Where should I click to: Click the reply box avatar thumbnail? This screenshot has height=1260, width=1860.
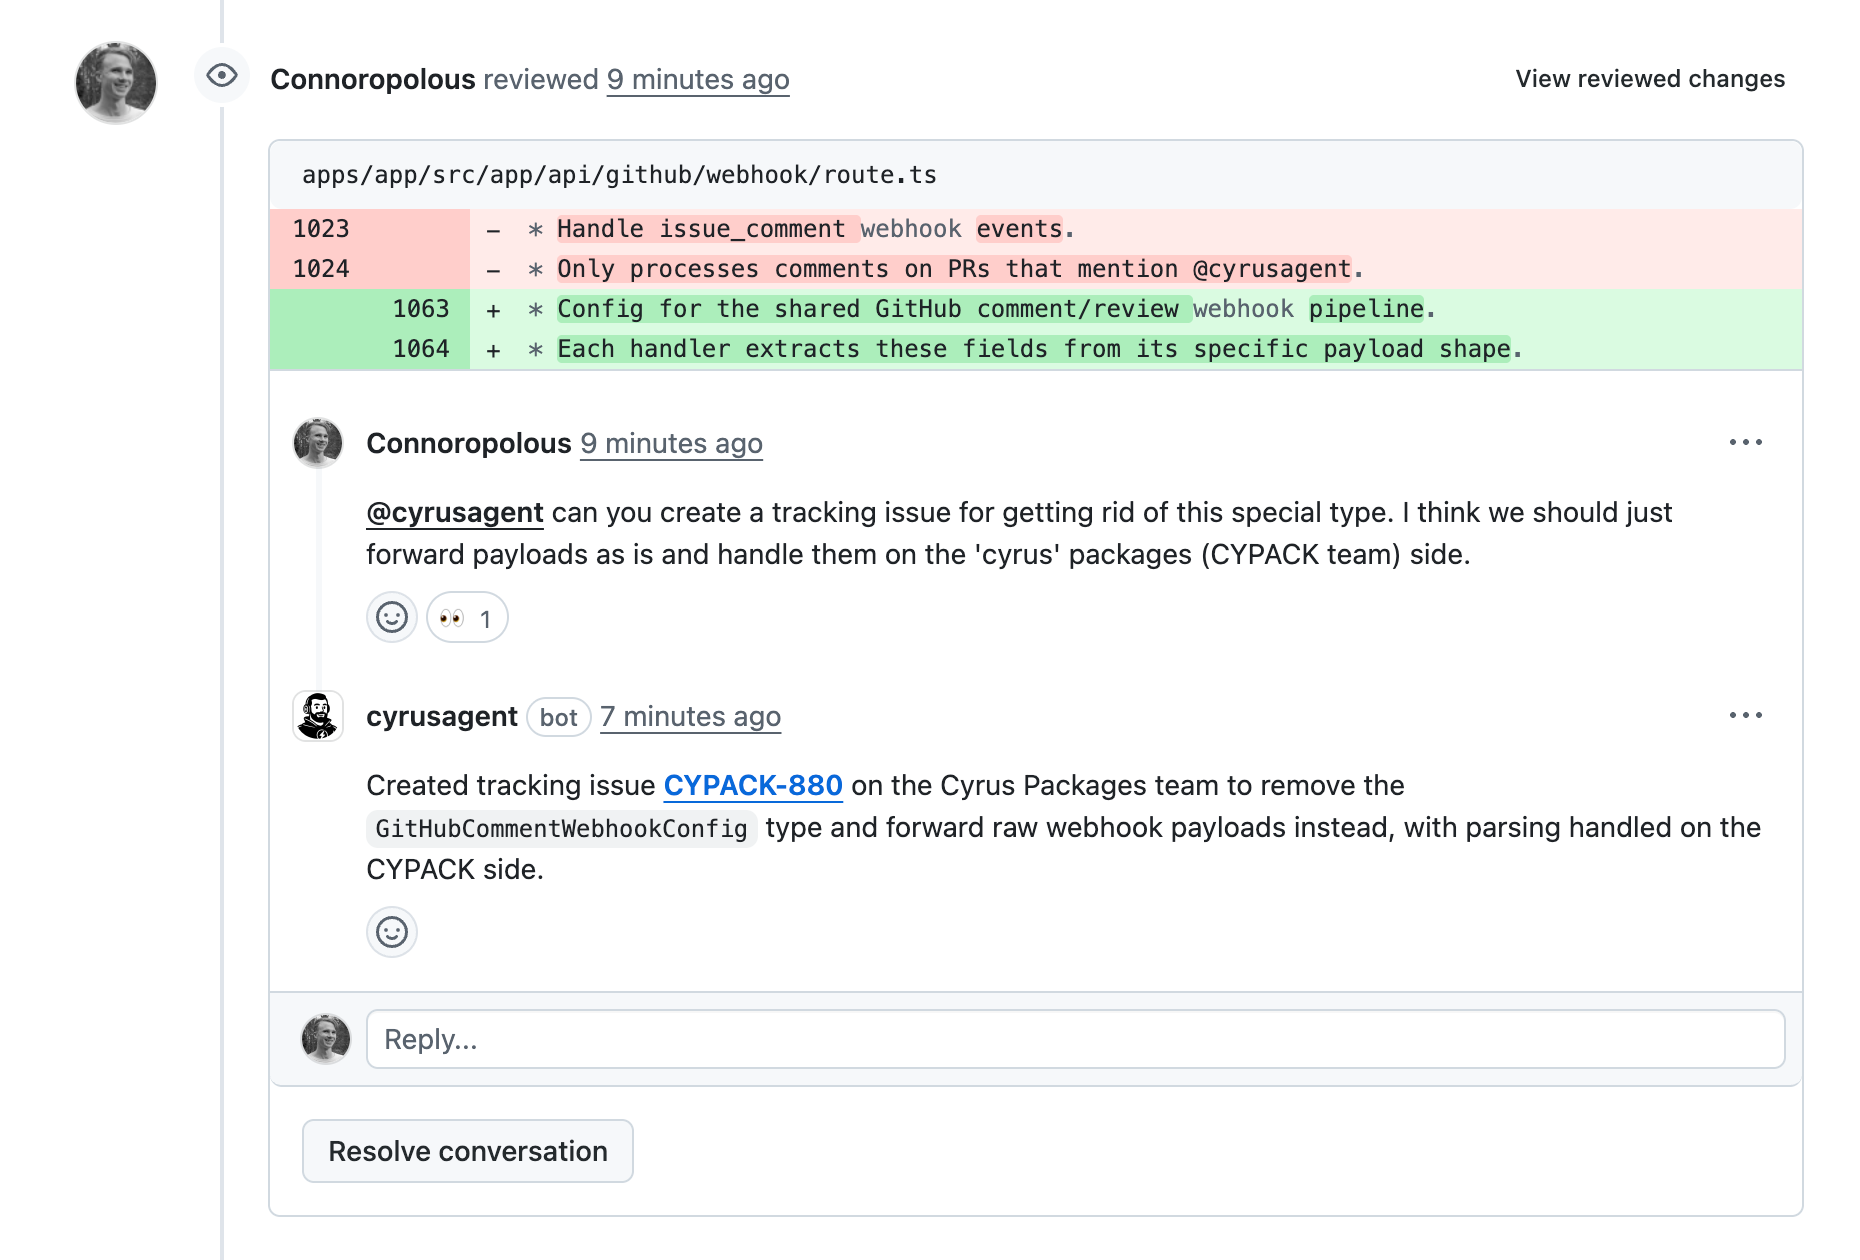point(326,1039)
